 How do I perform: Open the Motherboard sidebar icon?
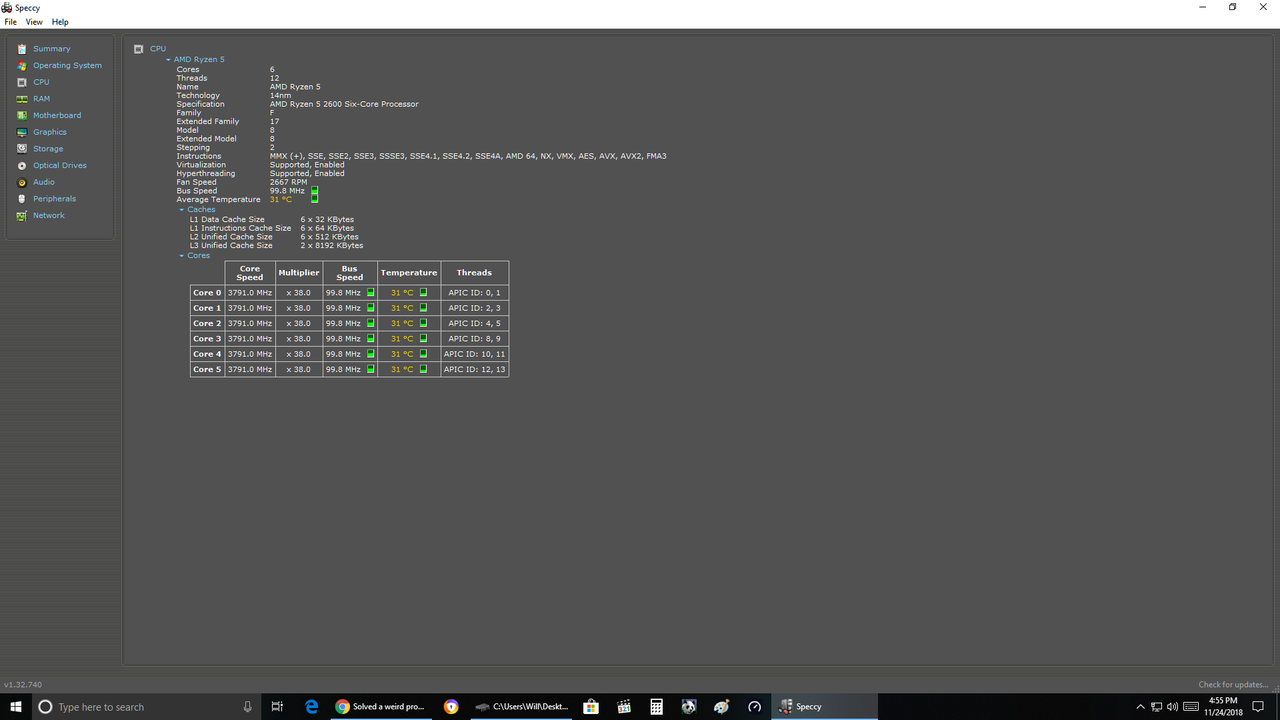point(22,116)
